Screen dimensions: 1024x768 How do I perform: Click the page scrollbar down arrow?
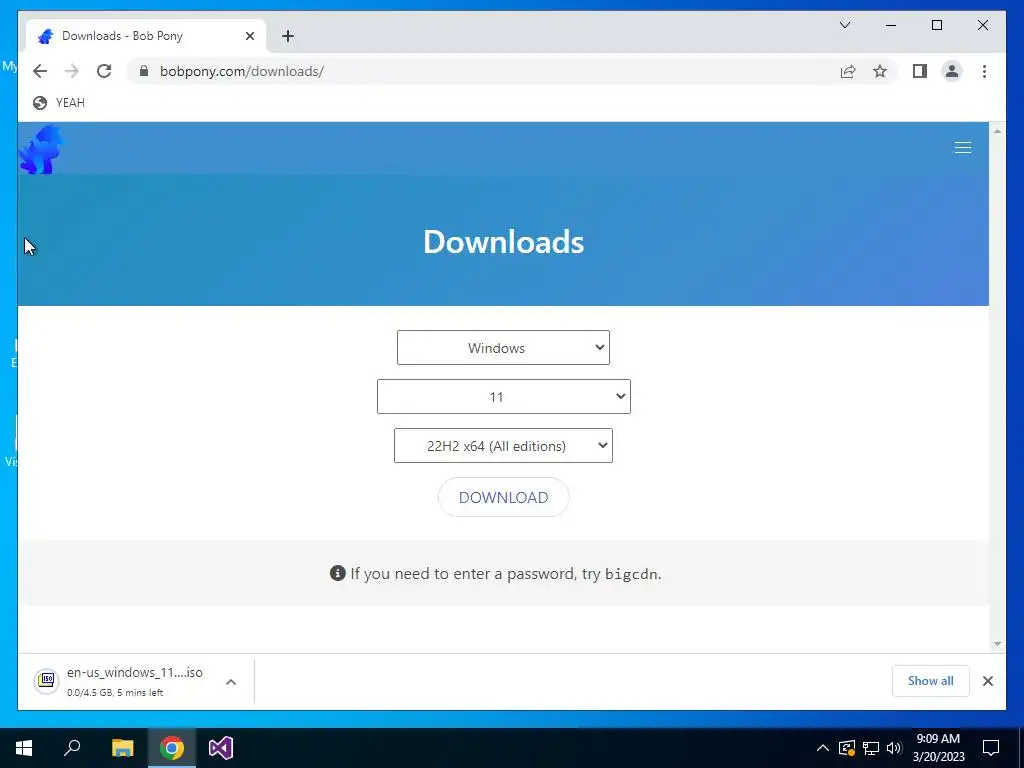[x=997, y=644]
